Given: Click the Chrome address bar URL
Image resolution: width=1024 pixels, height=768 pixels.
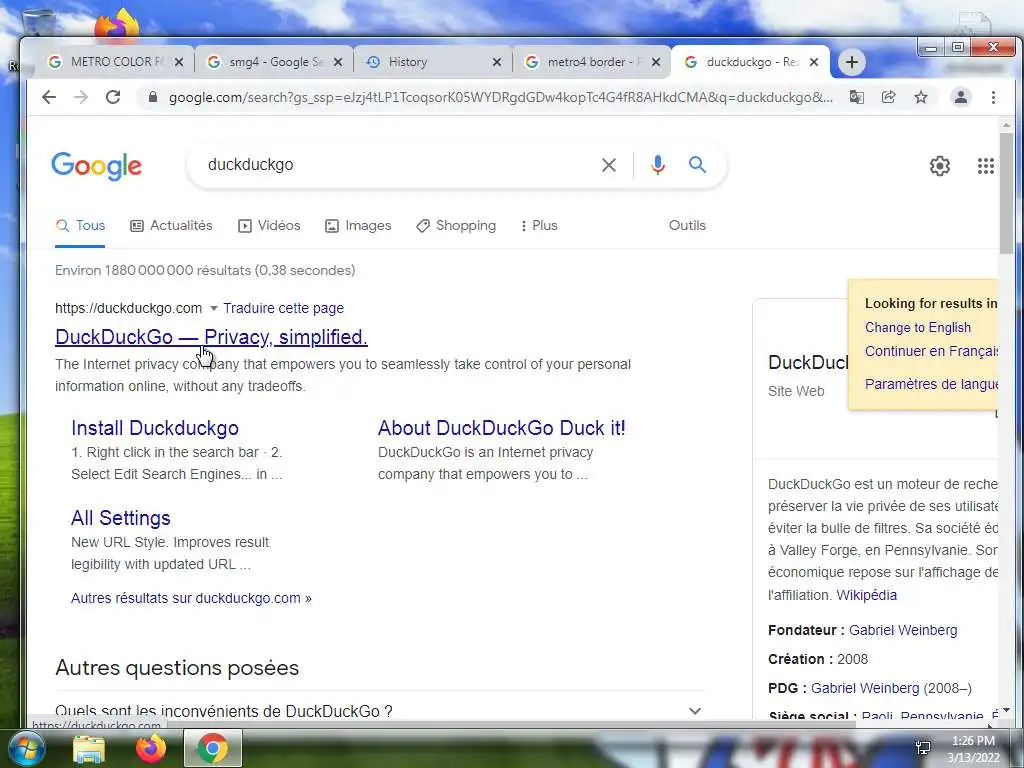Looking at the screenshot, I should pos(500,97).
